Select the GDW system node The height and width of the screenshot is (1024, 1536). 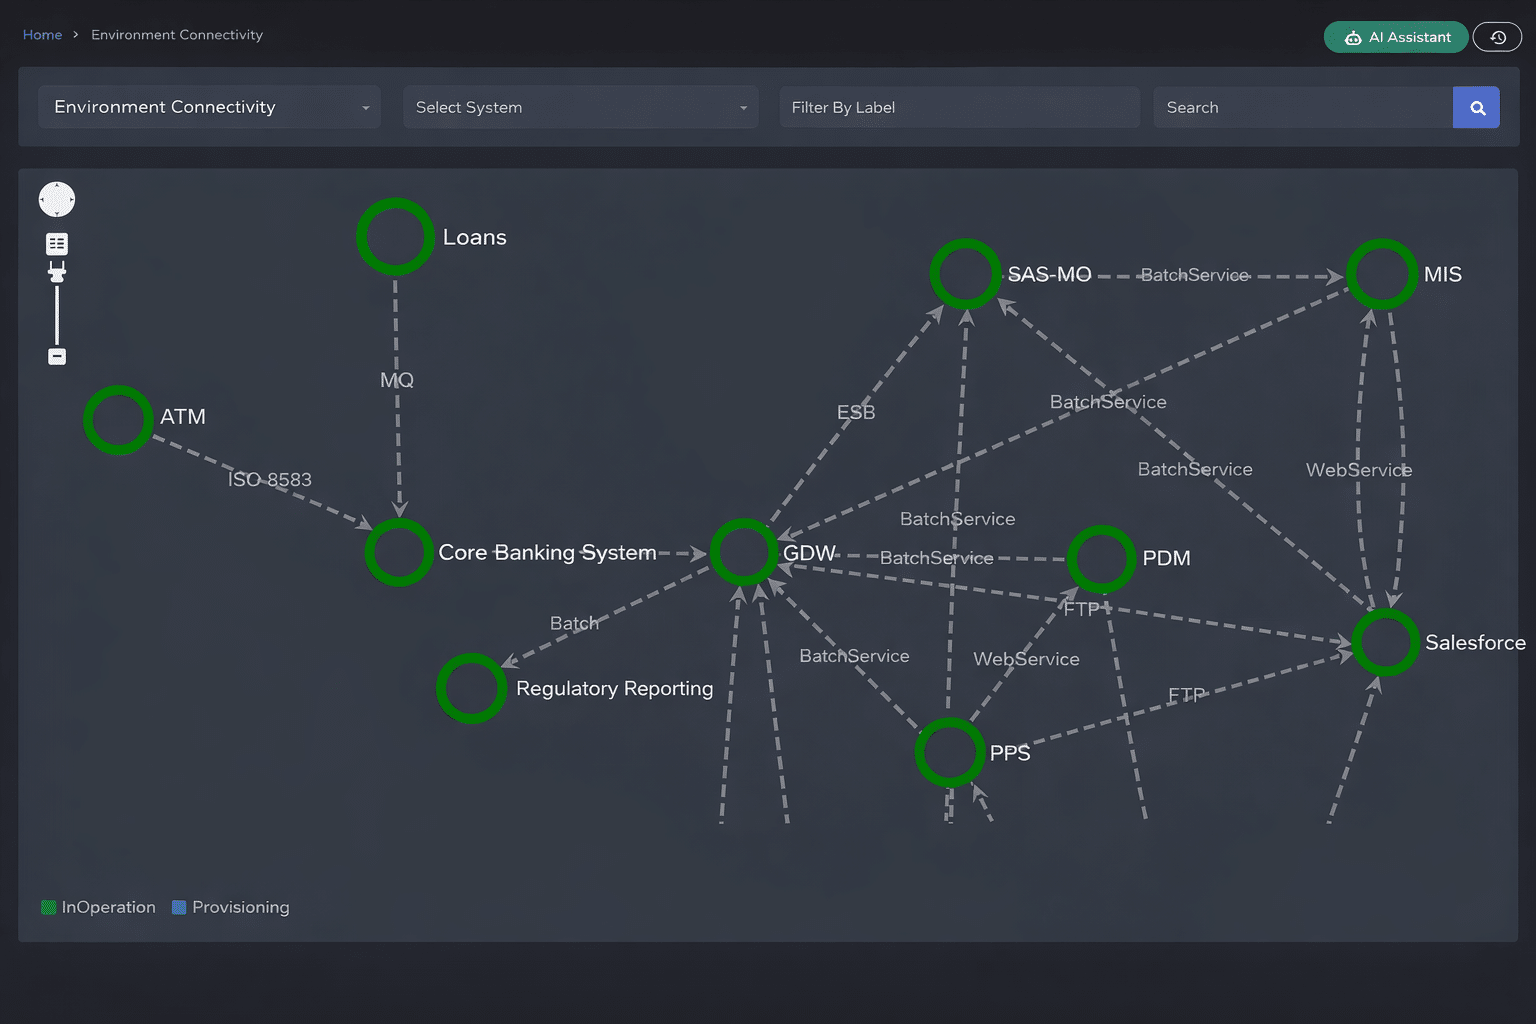(x=743, y=552)
